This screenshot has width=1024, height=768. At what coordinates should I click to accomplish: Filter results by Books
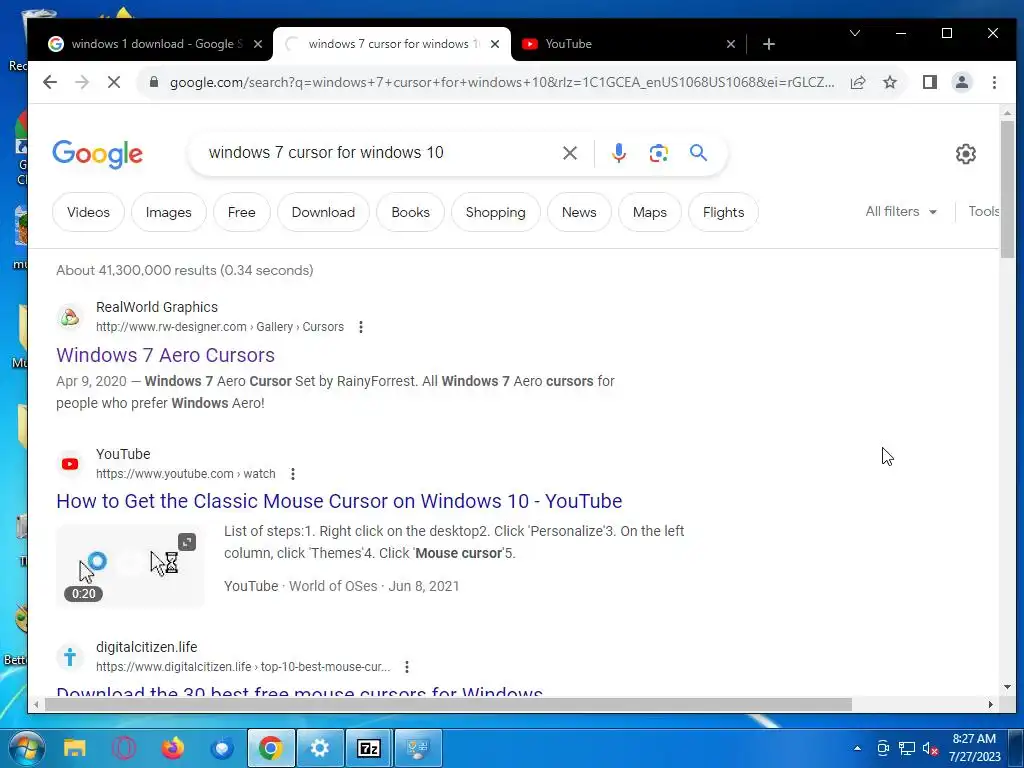(x=410, y=212)
